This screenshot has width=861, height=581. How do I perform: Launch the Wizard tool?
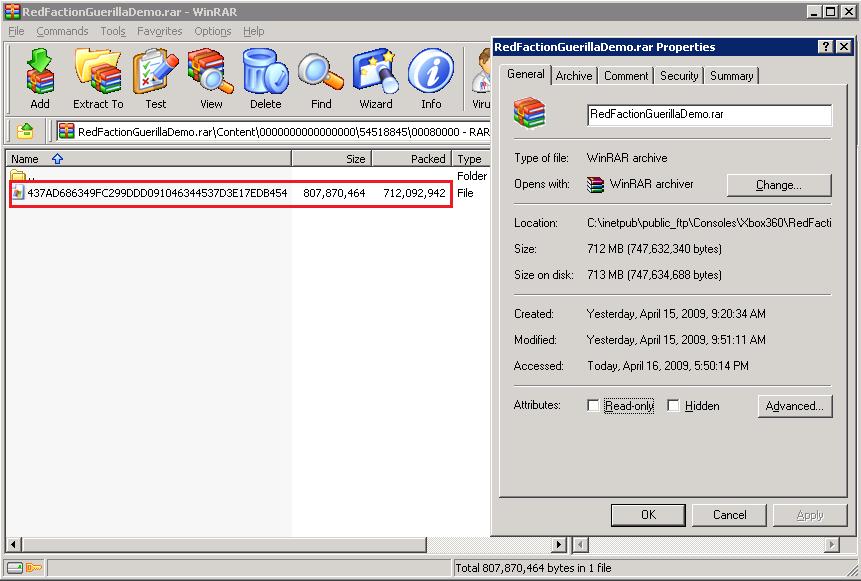(376, 78)
